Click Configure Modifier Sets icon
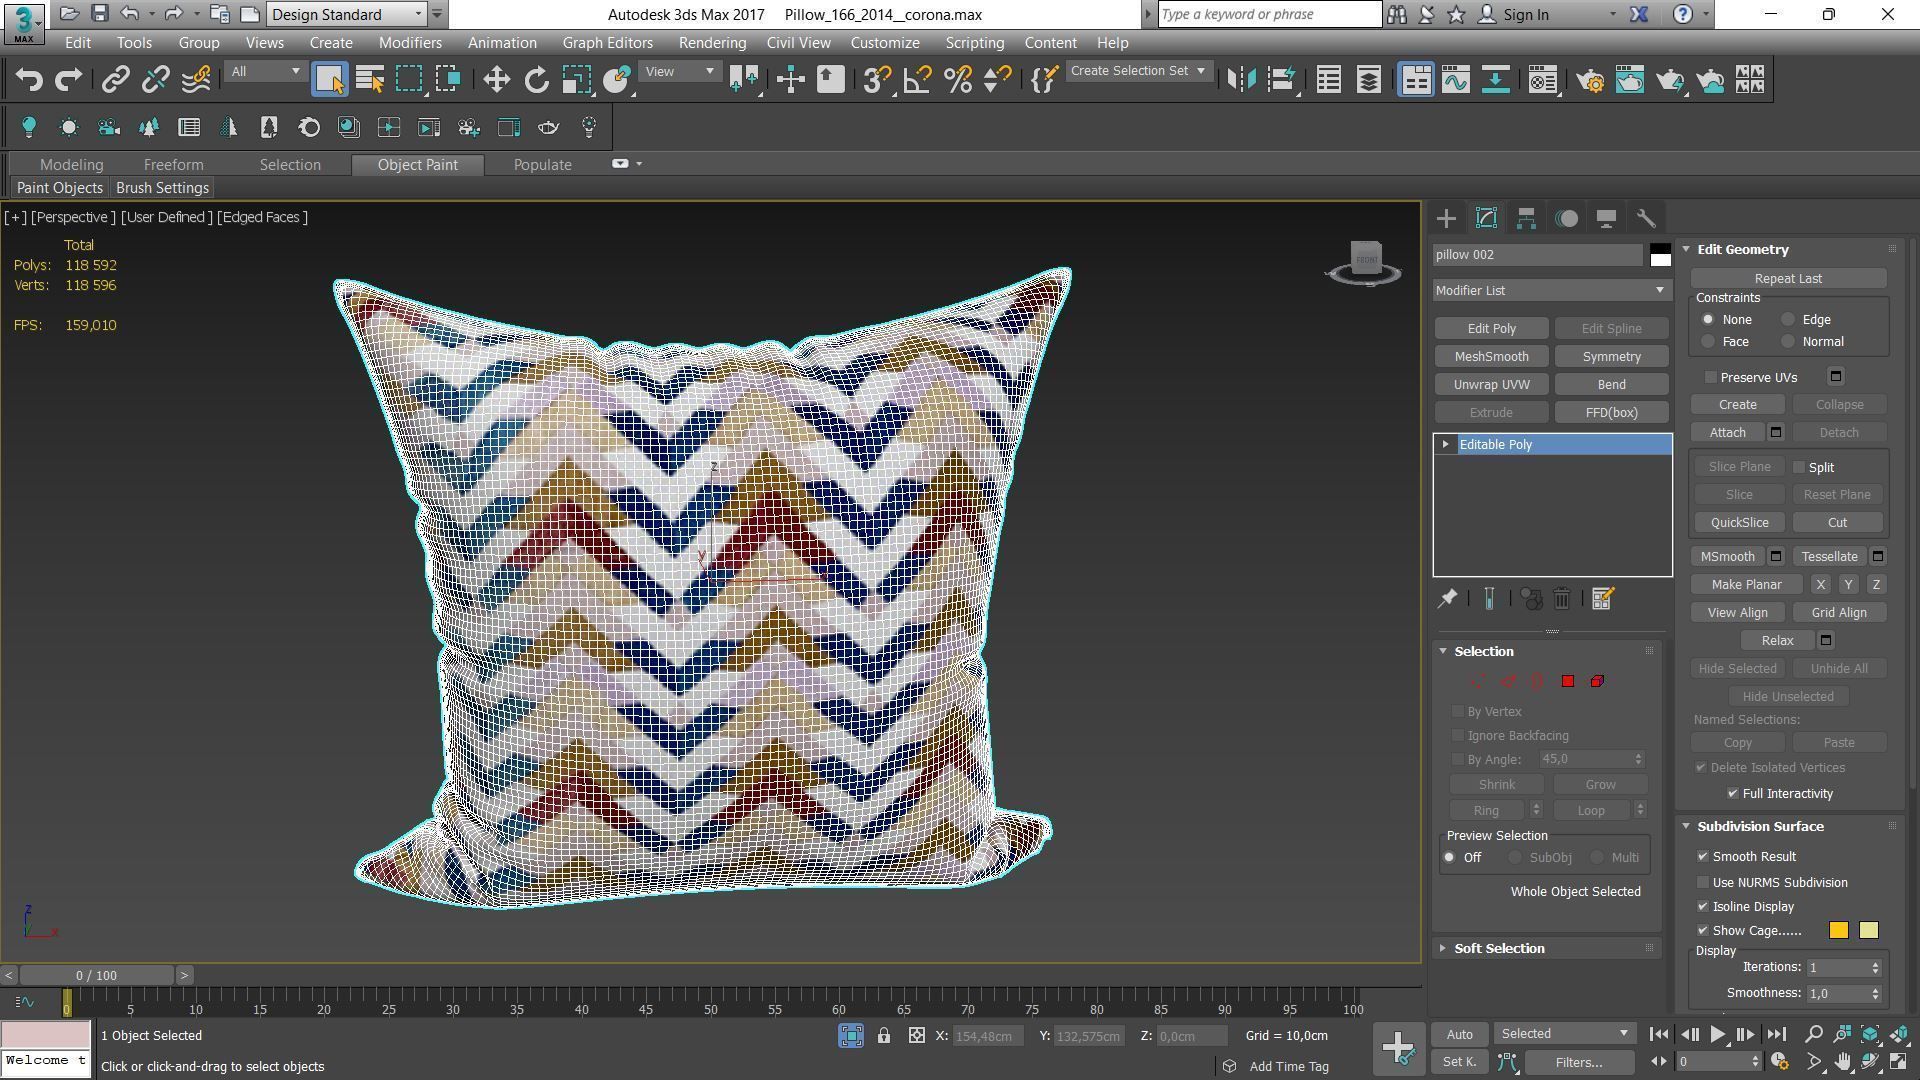 pyautogui.click(x=1602, y=599)
